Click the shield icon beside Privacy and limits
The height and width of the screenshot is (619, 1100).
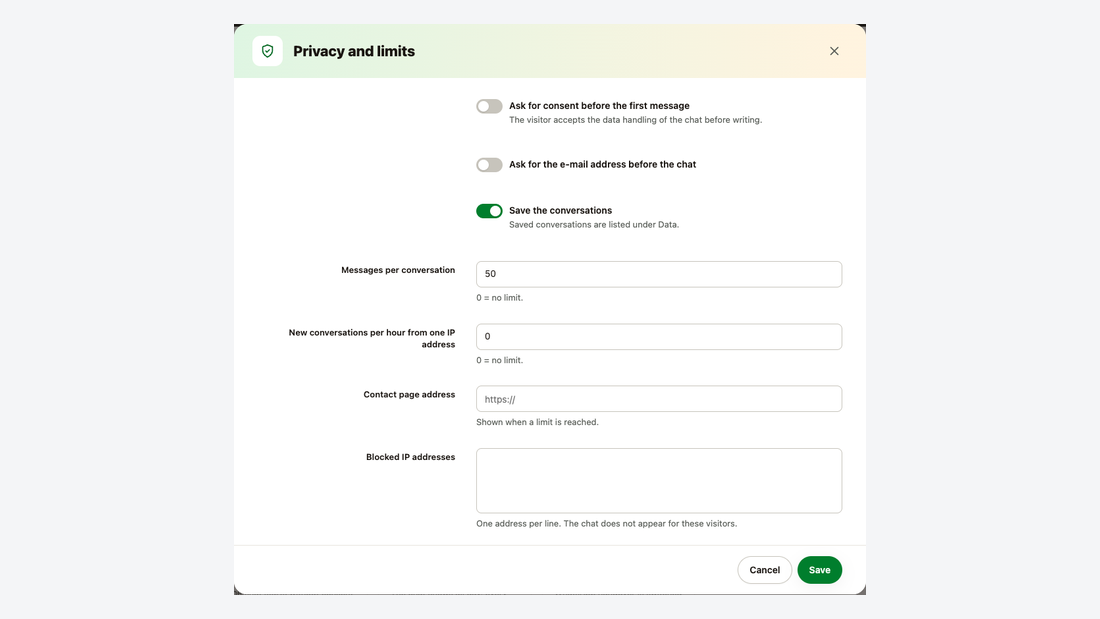(267, 51)
